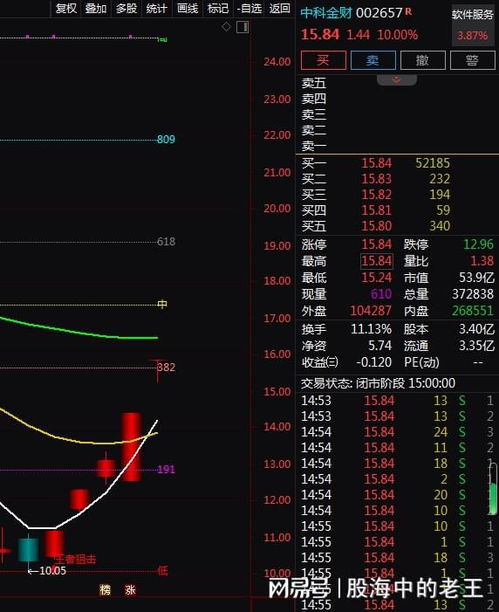
Task: Click 总量 value 372838
Action: click(x=473, y=294)
